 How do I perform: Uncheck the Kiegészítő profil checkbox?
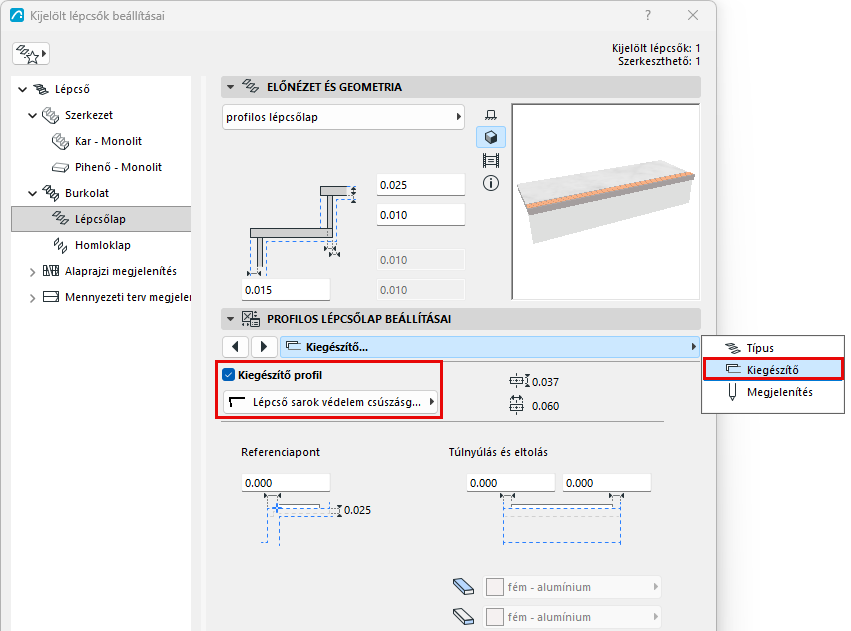click(x=228, y=375)
